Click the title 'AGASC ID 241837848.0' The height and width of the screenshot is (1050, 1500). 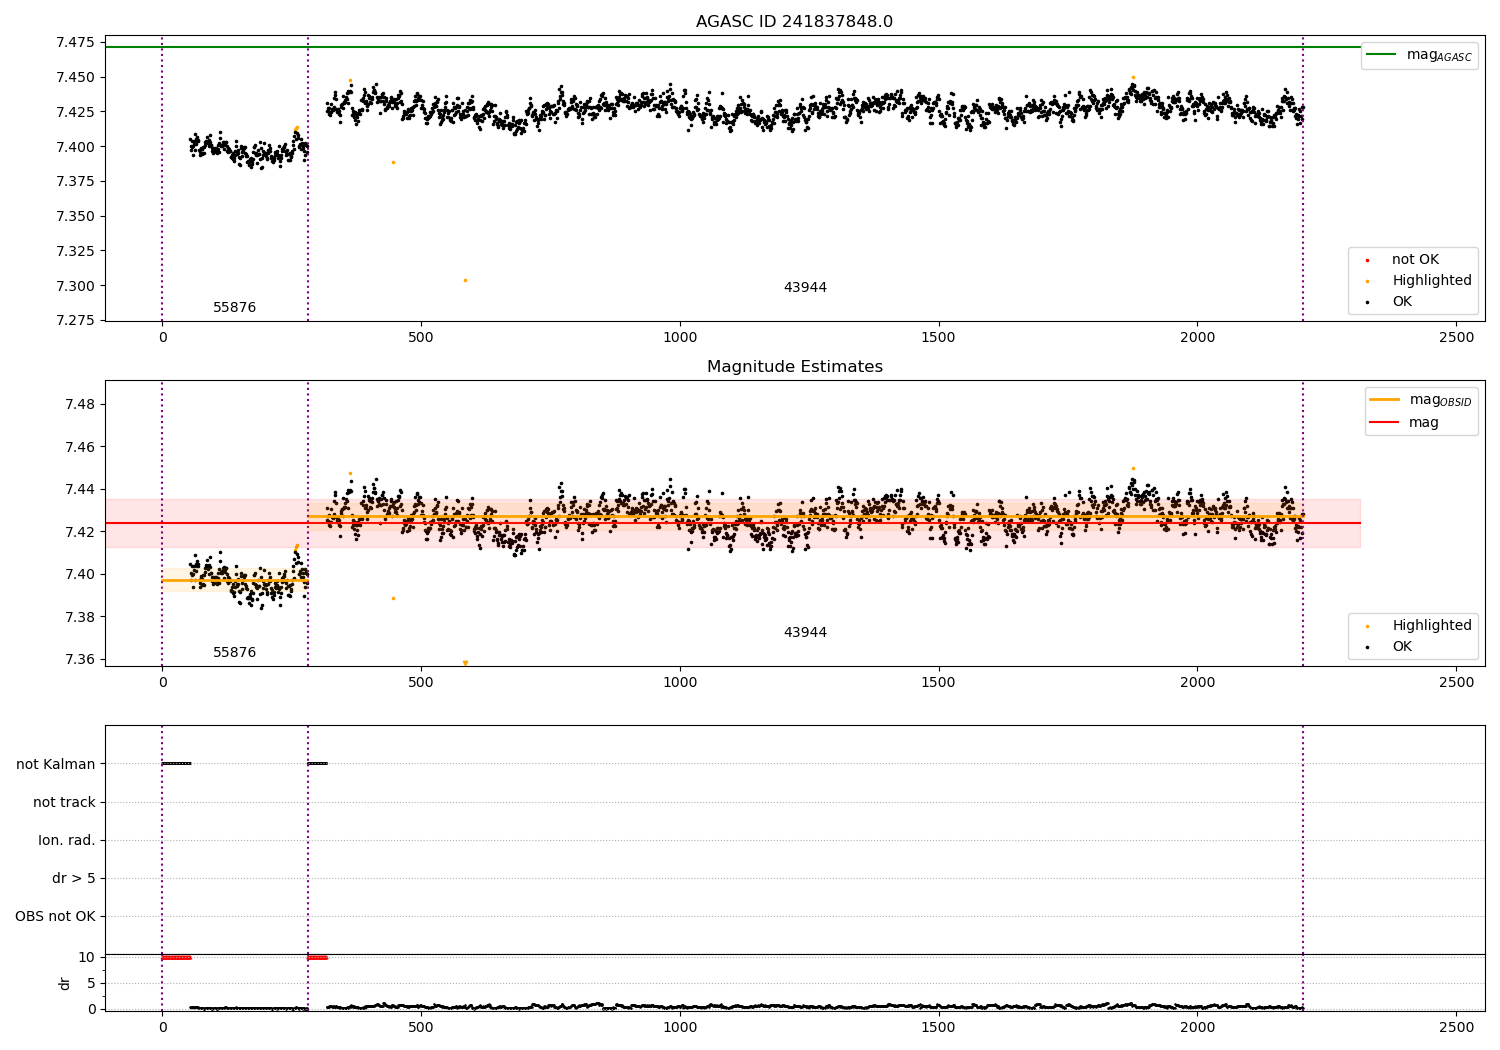(794, 22)
